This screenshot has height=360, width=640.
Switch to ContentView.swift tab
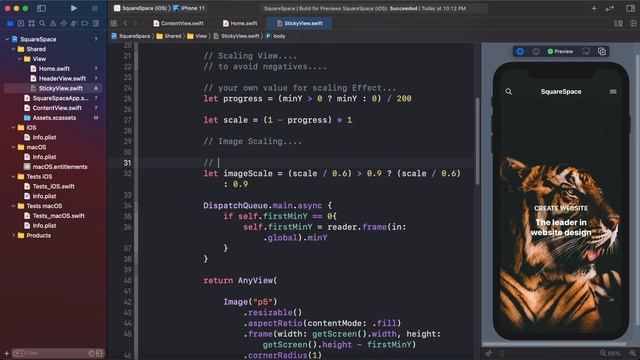pyautogui.click(x=178, y=23)
